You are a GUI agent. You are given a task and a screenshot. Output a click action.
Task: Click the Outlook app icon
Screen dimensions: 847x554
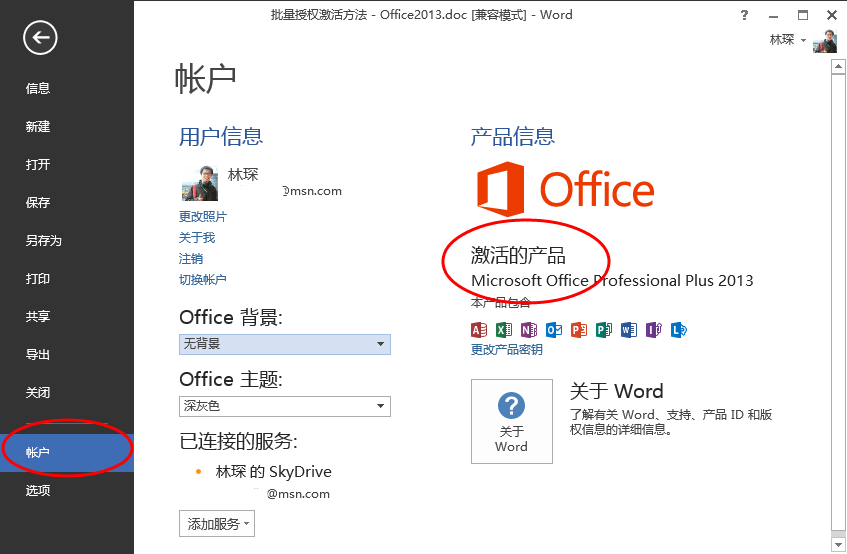click(554, 329)
